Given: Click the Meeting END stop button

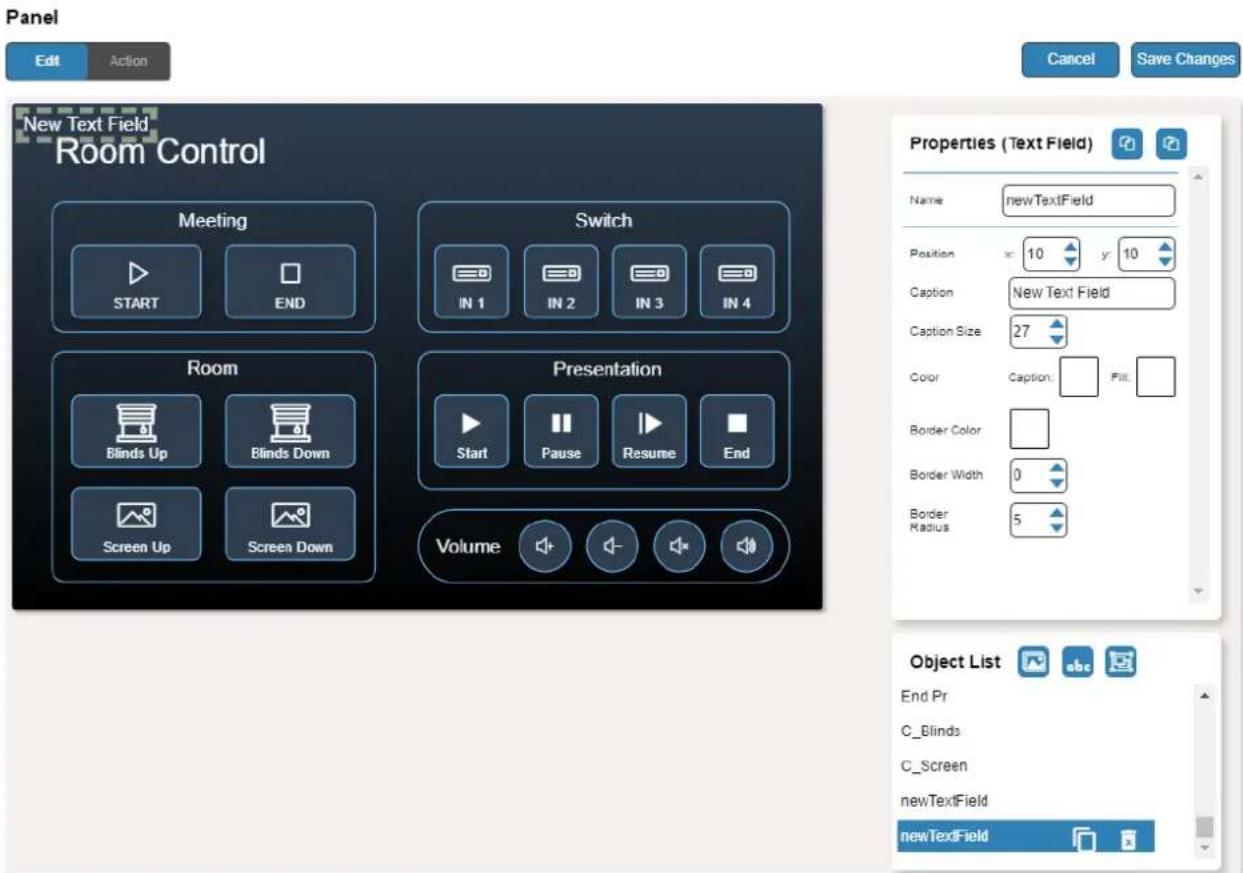Looking at the screenshot, I should point(290,282).
